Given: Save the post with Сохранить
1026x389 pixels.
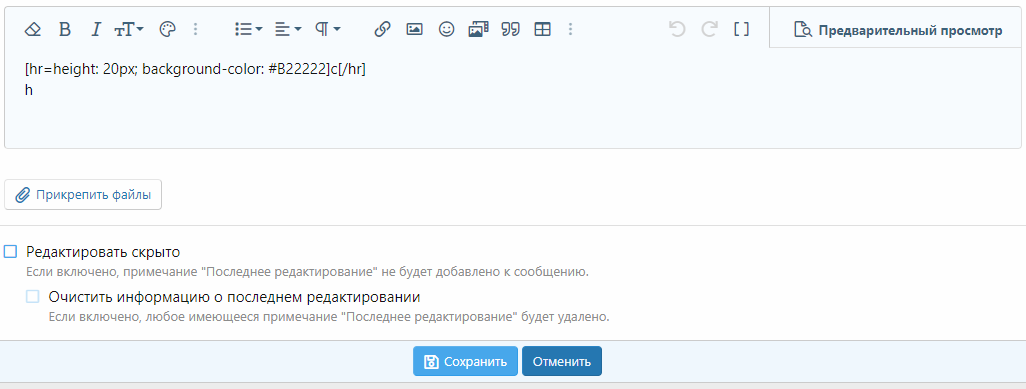Looking at the screenshot, I should 465,361.
